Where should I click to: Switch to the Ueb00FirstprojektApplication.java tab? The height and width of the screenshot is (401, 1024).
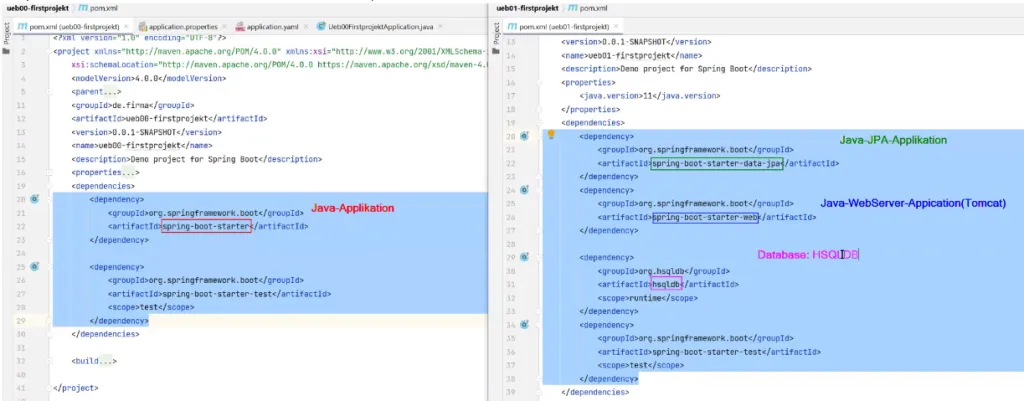pos(380,27)
